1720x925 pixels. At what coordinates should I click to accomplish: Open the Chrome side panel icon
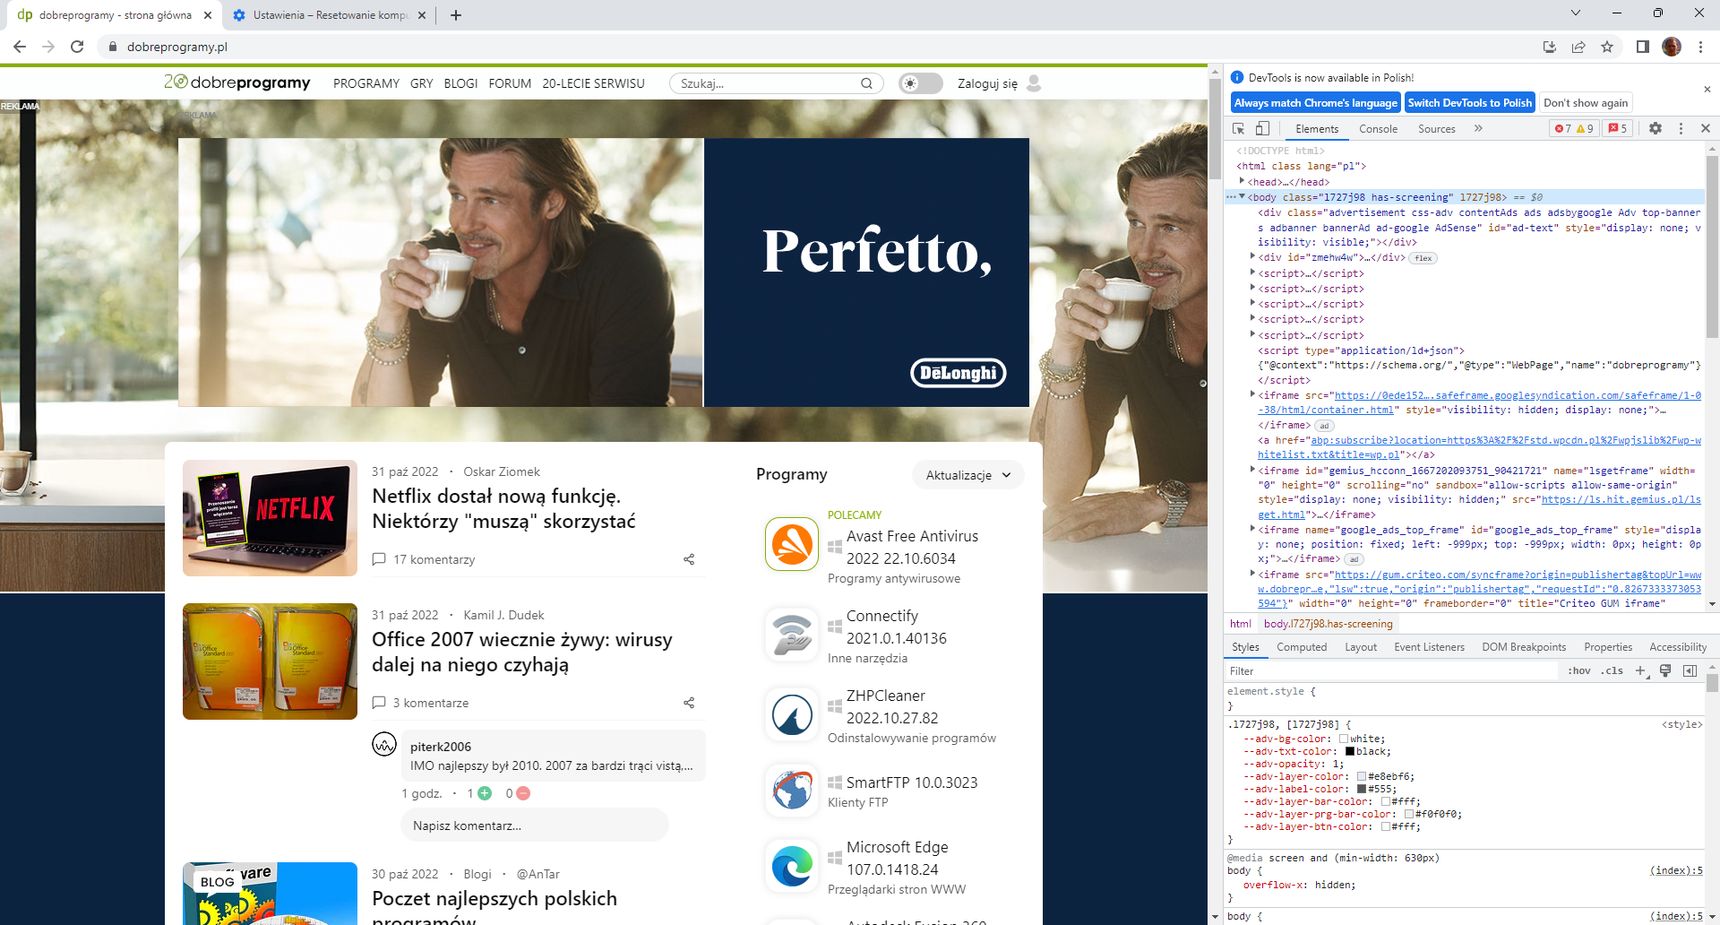point(1642,46)
